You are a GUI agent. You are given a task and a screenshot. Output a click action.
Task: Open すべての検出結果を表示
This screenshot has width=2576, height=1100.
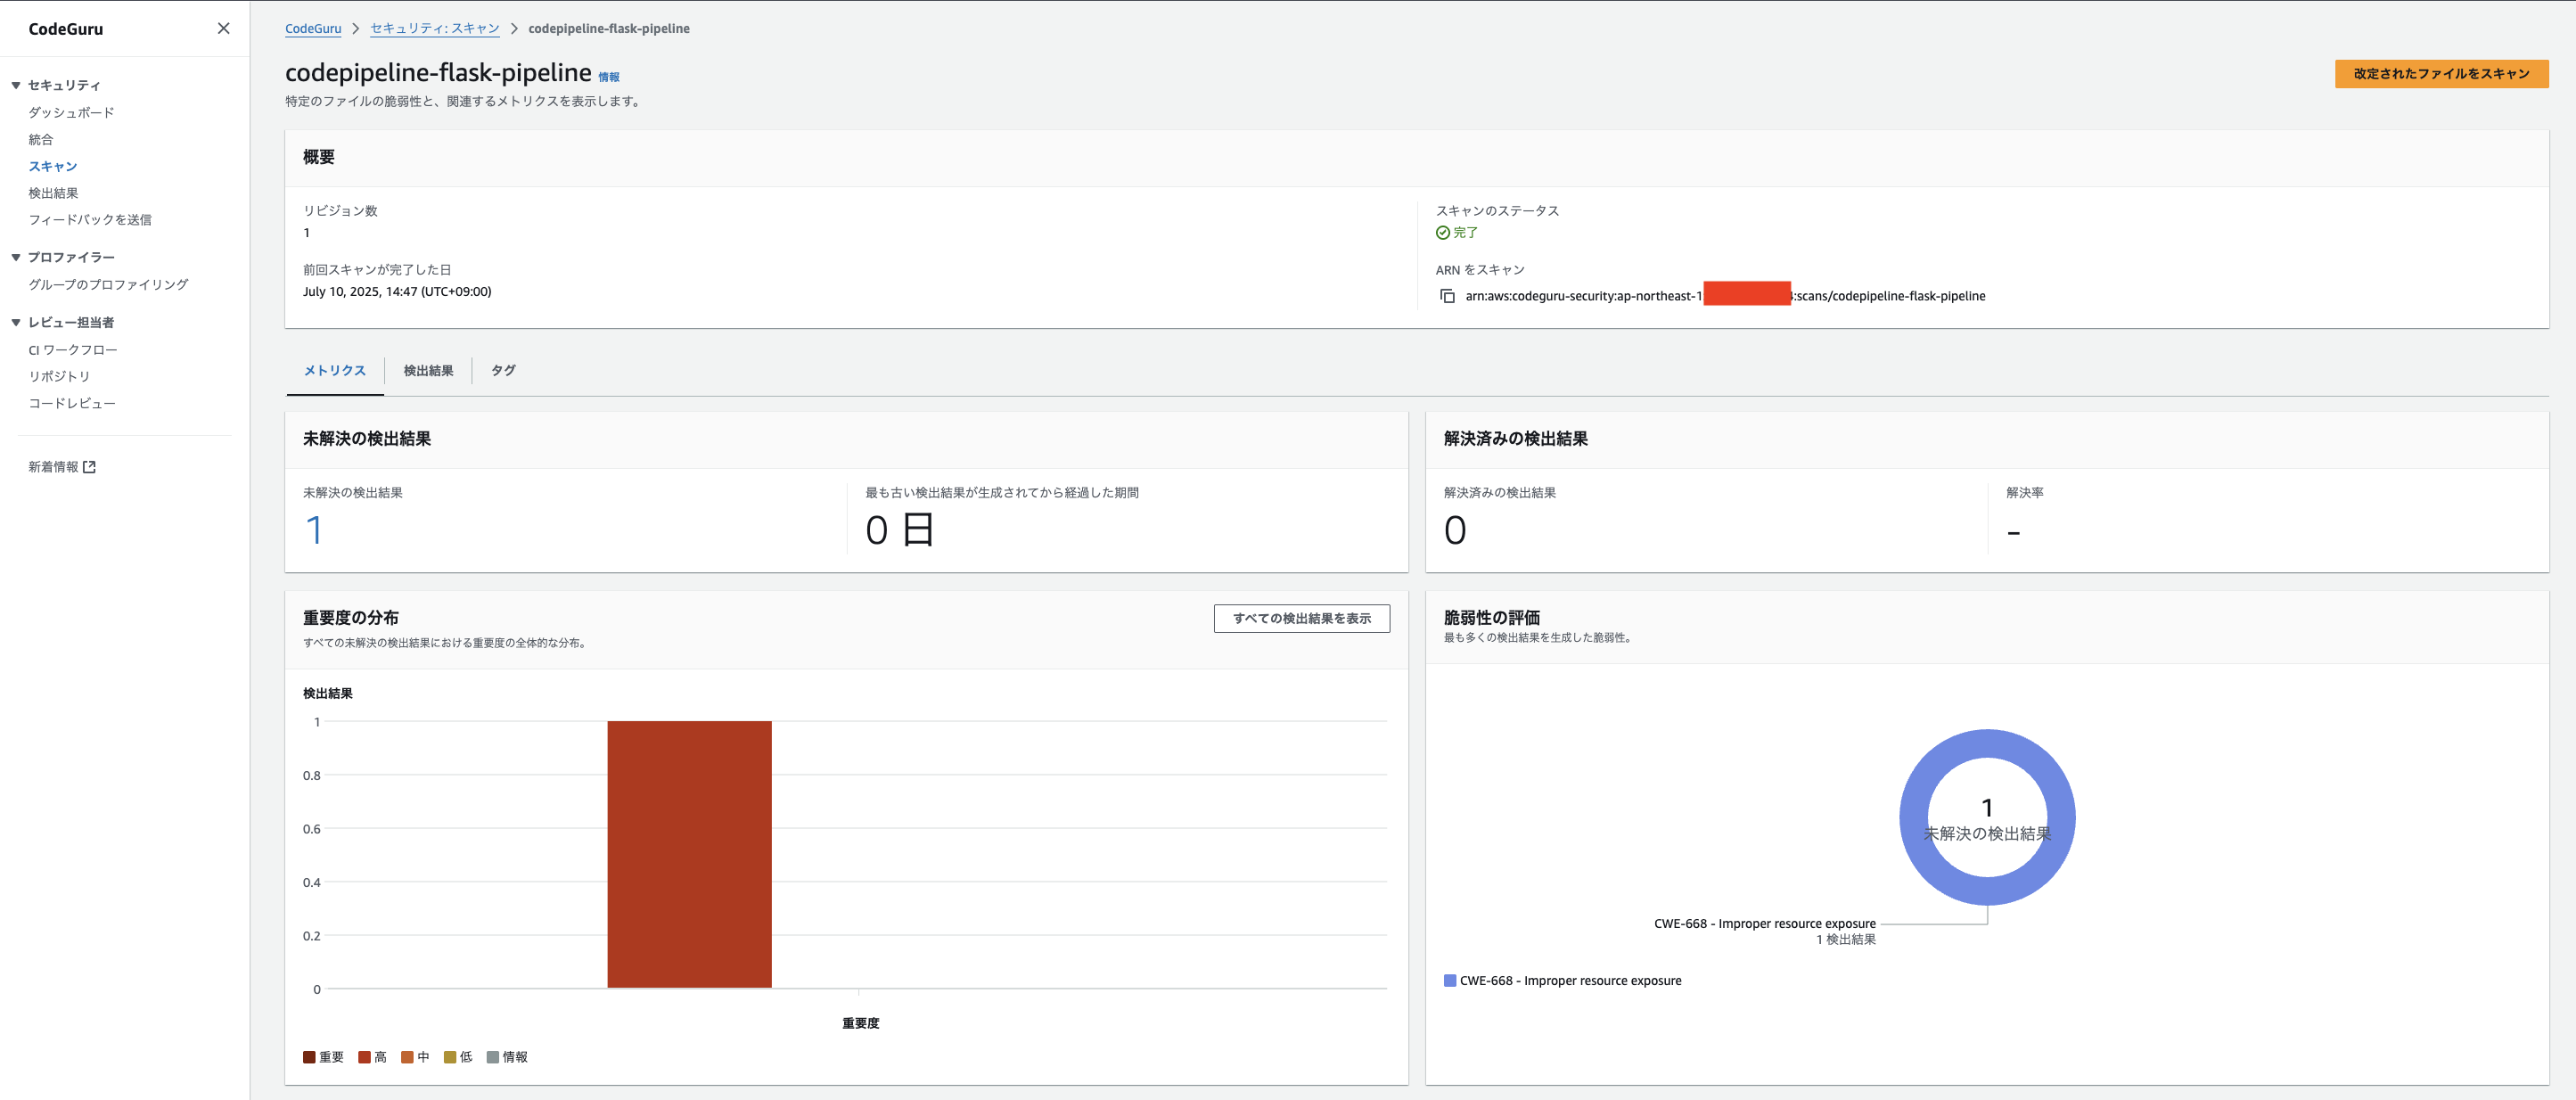pyautogui.click(x=1301, y=618)
